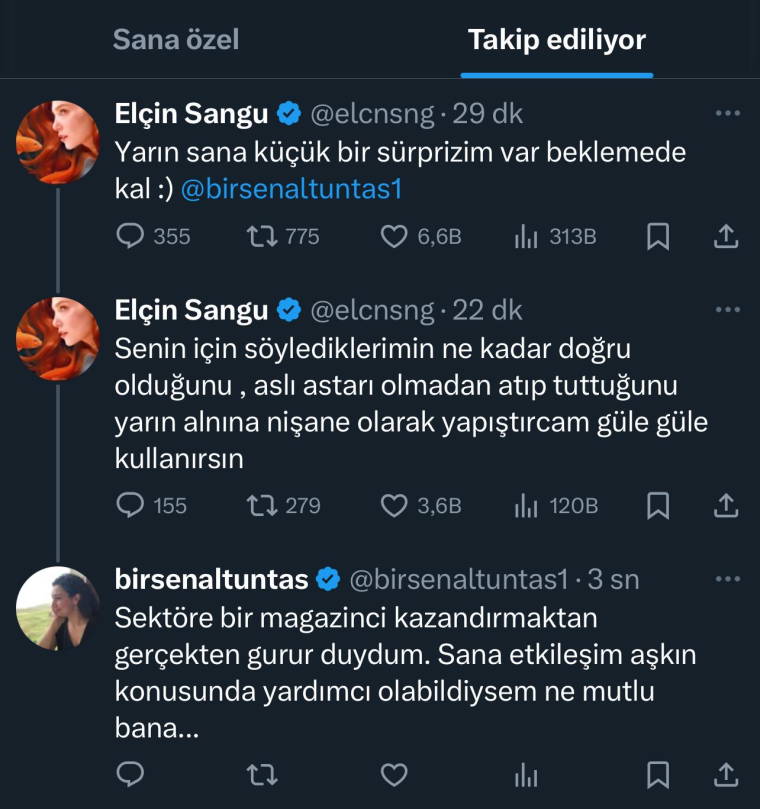Share the tweet with 120B views

[726, 506]
